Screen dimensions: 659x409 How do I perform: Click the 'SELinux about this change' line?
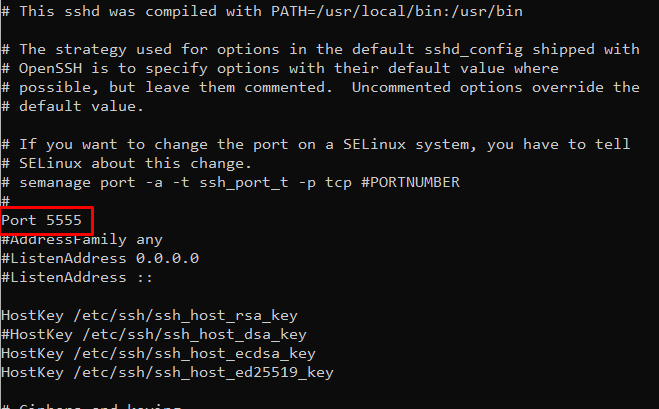pyautogui.click(x=127, y=164)
